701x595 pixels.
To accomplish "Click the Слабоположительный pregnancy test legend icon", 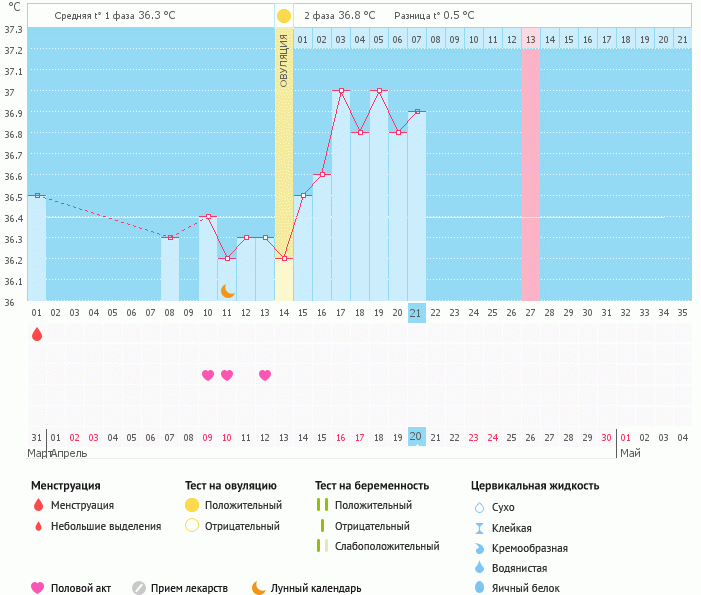I will click(x=321, y=546).
